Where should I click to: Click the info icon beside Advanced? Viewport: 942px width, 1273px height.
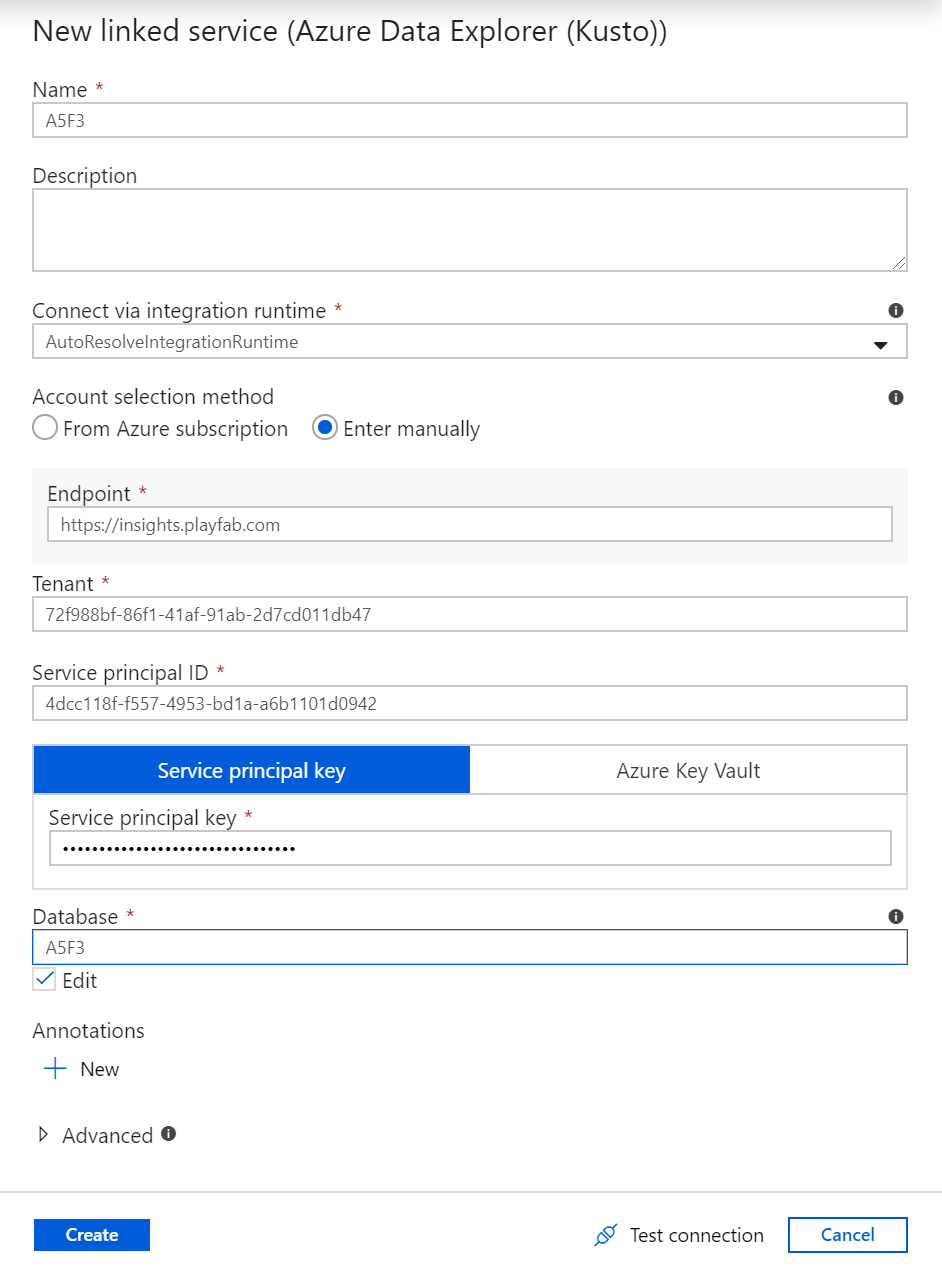point(168,1134)
